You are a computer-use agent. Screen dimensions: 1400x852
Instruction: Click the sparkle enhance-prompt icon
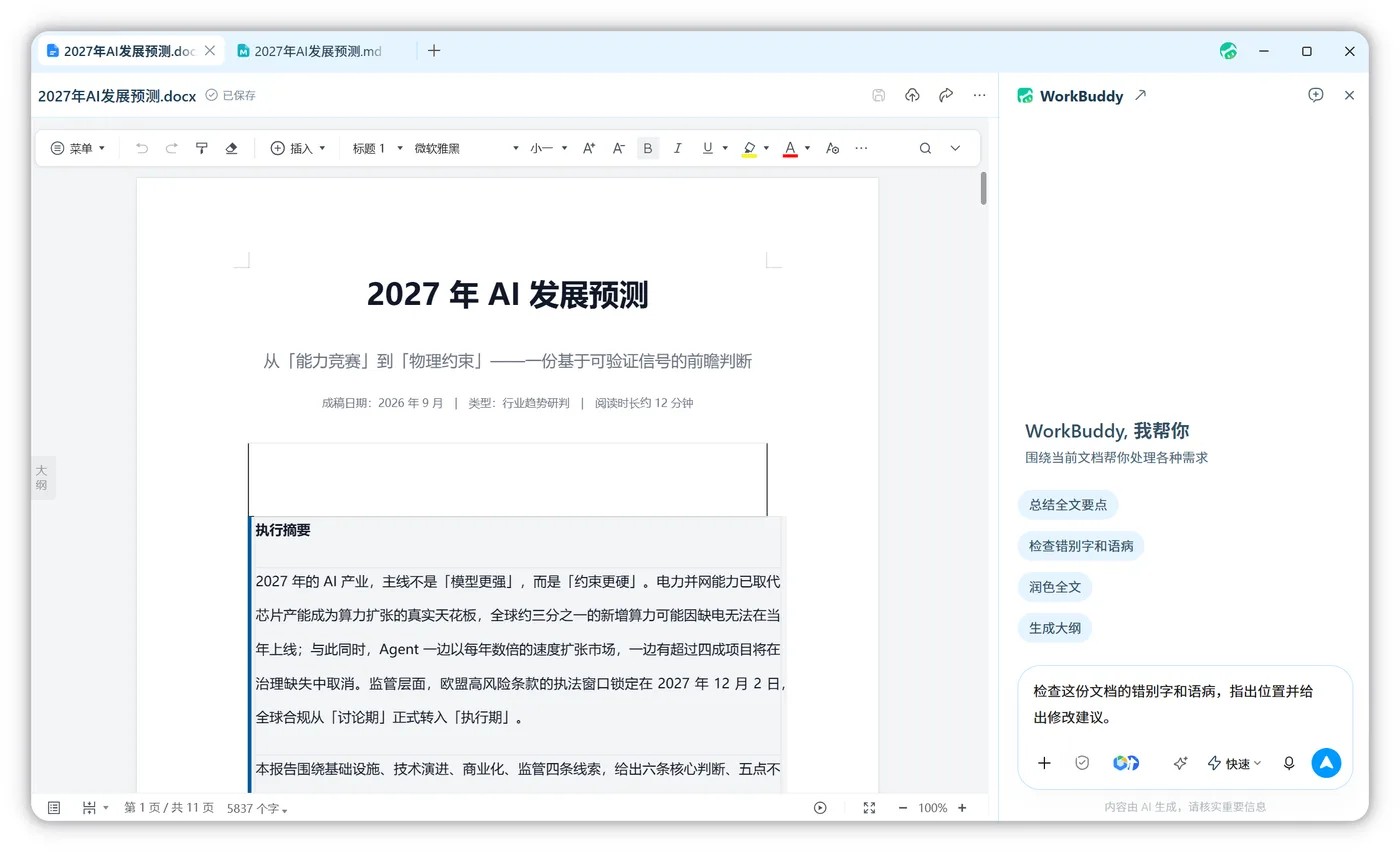[x=1180, y=763]
